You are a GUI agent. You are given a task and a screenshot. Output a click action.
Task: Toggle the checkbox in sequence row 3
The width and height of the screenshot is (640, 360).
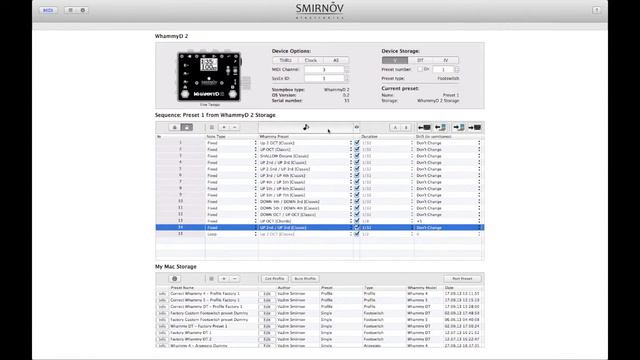coord(357,156)
